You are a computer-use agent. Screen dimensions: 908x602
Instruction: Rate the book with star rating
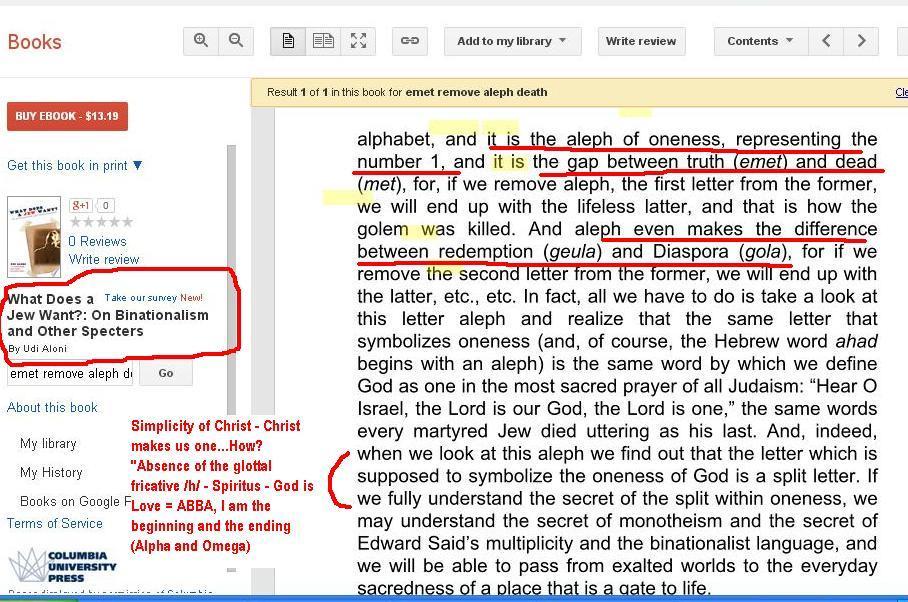tap(101, 222)
